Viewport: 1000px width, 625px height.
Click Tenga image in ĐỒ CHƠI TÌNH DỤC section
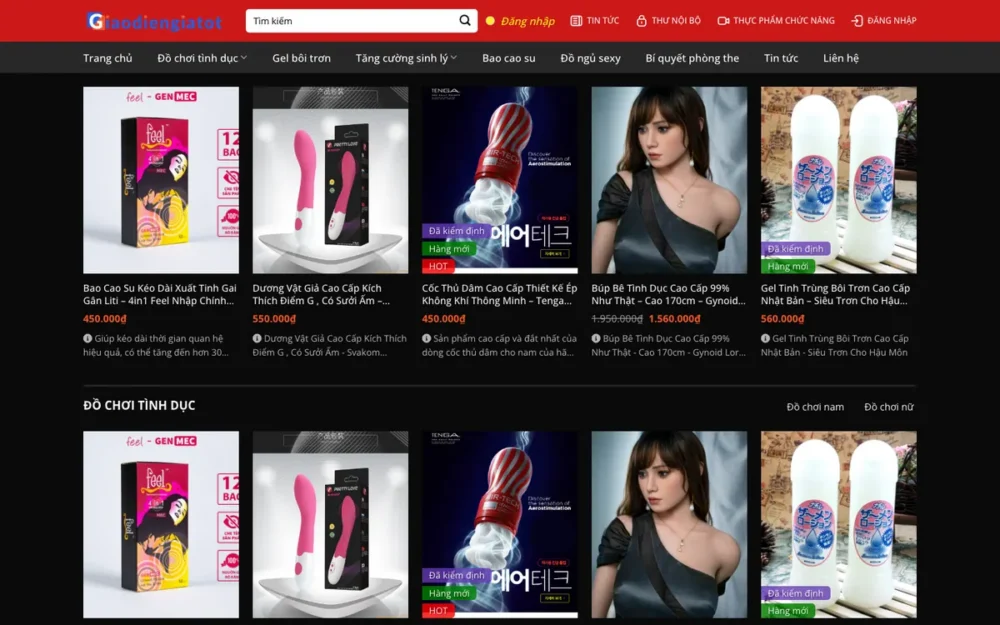(x=499, y=524)
